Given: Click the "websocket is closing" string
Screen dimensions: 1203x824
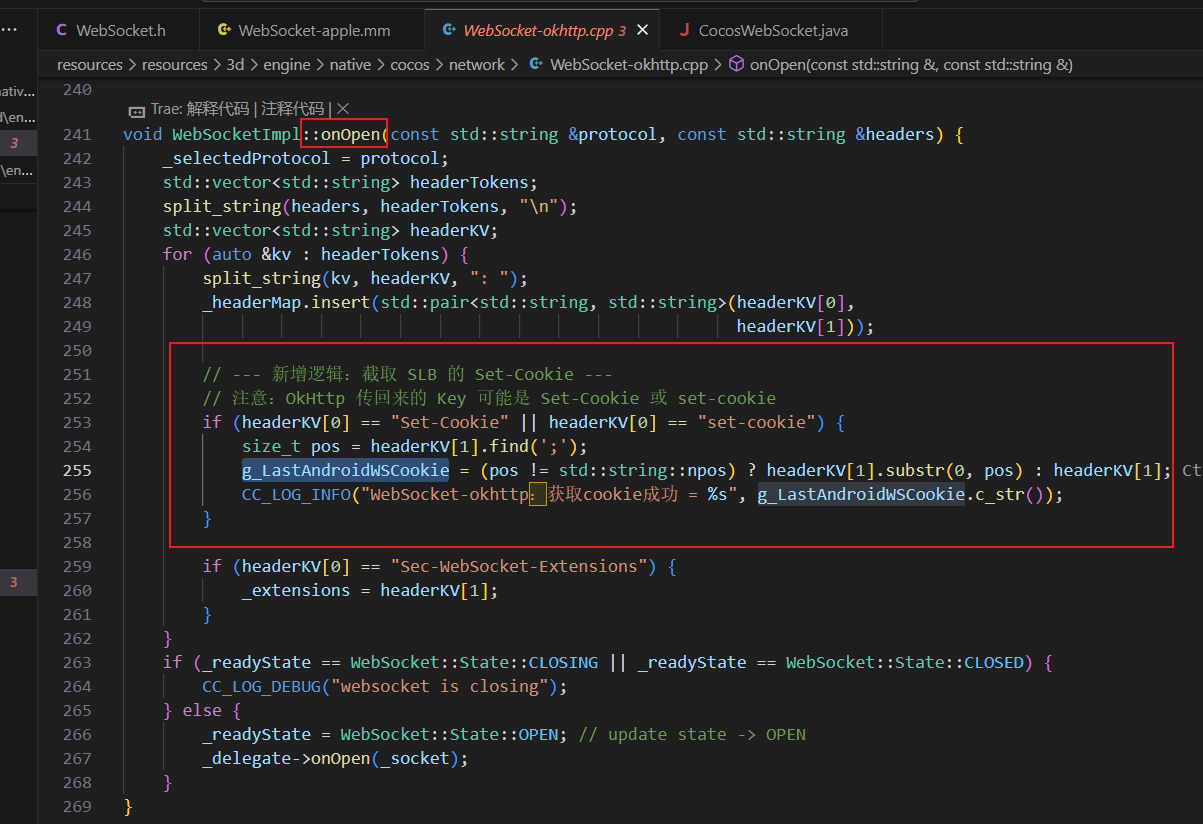Looking at the screenshot, I should click(440, 686).
